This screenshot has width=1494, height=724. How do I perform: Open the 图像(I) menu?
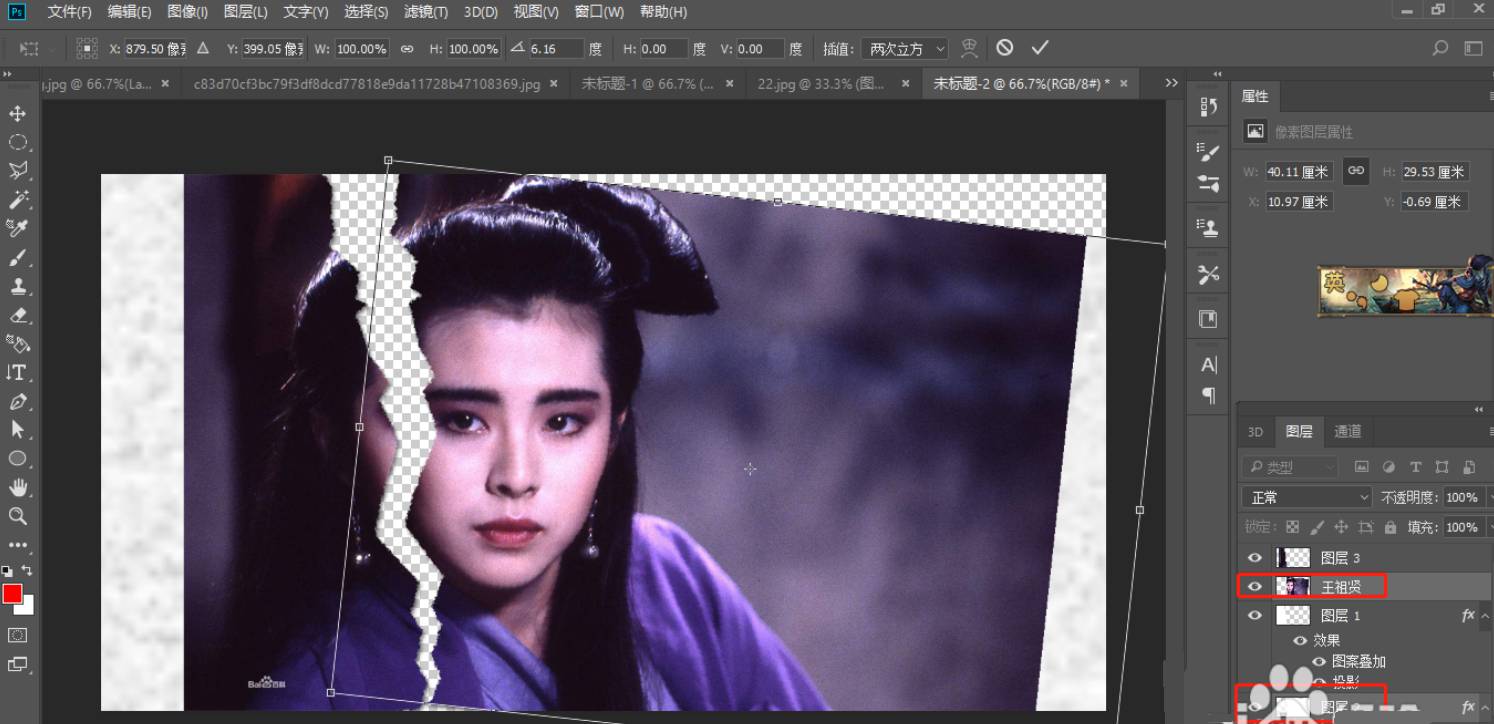click(x=187, y=12)
